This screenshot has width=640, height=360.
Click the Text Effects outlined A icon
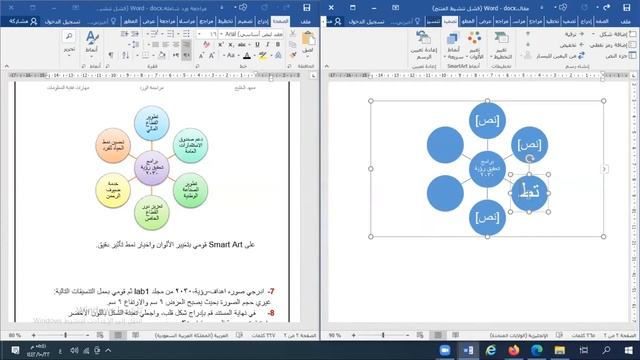(x=278, y=56)
